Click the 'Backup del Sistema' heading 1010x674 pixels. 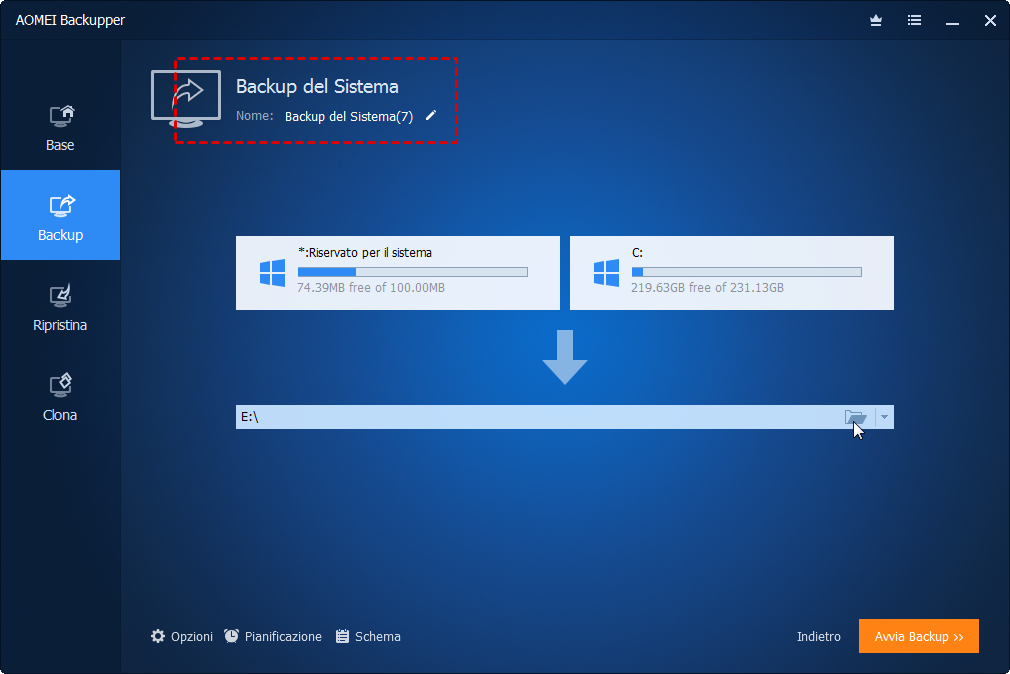[317, 86]
